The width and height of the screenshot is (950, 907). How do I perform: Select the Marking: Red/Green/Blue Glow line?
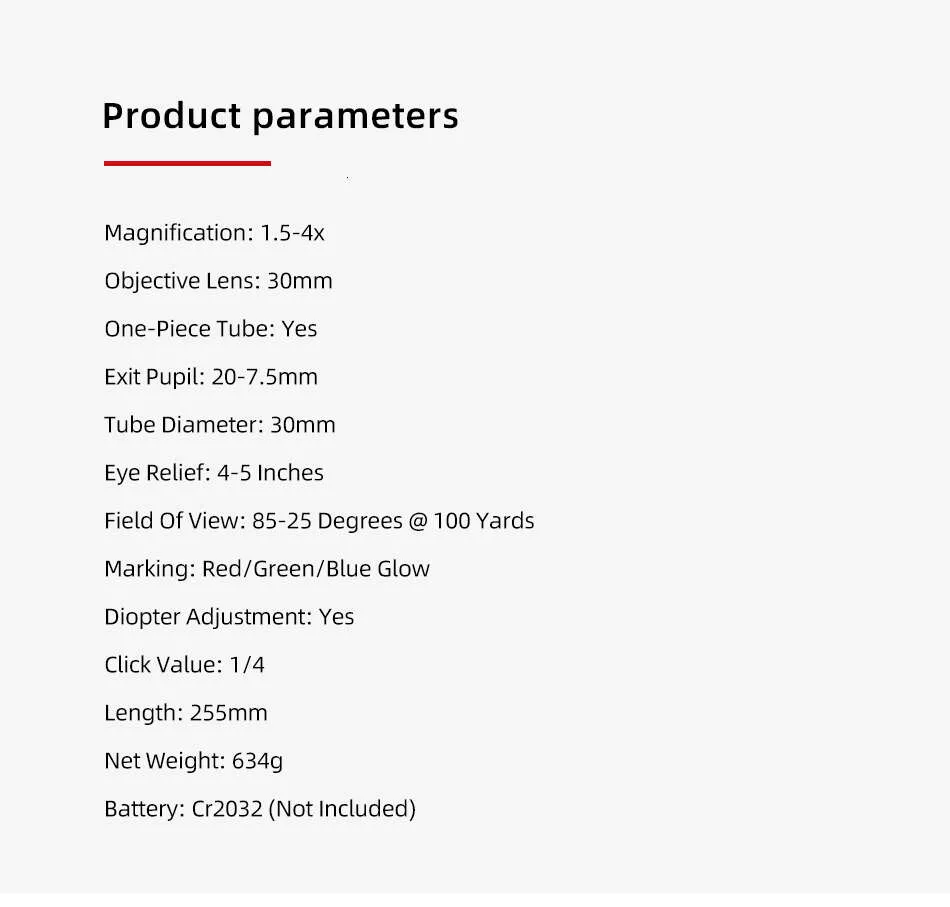[267, 569]
